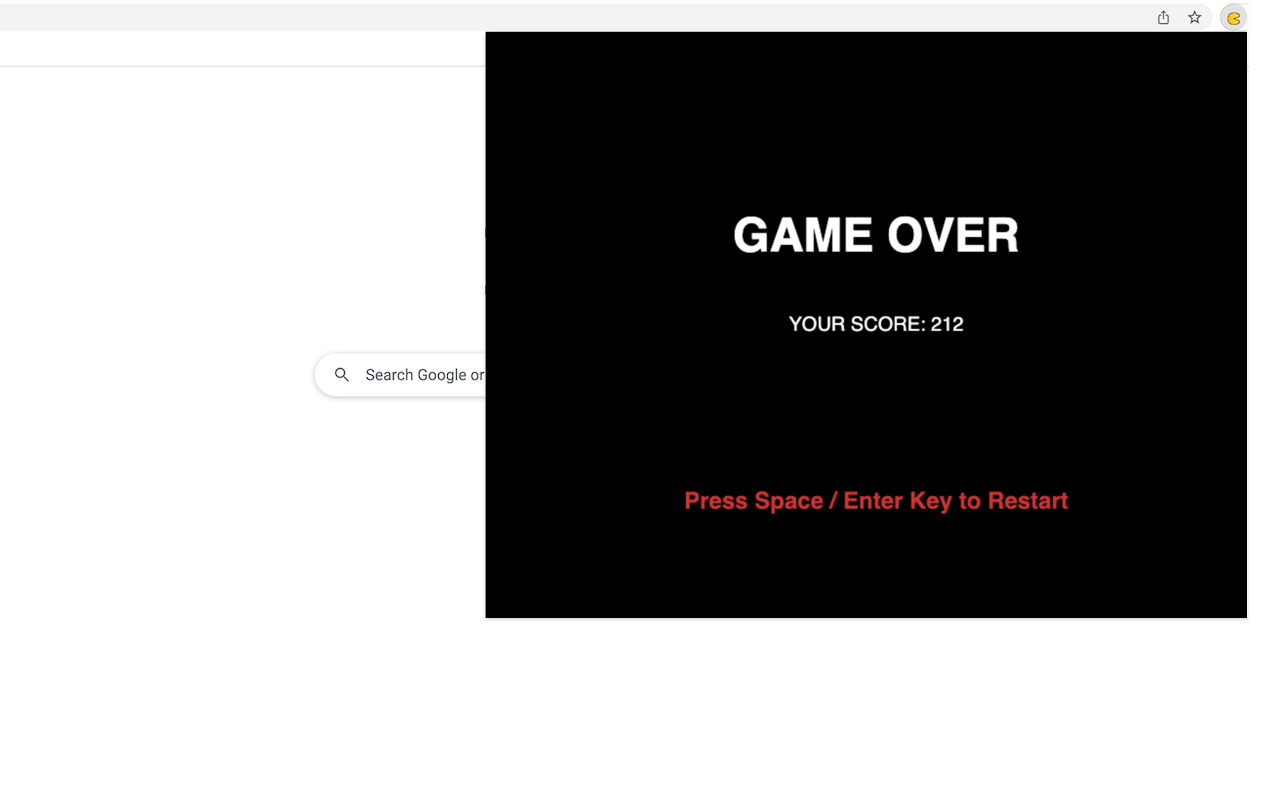1280x800 pixels.
Task: Click Press Space / Enter Key to Restart
Action: 876,501
